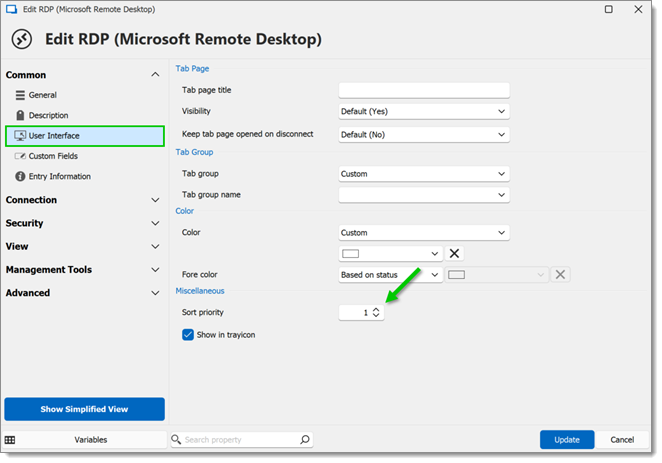This screenshot has width=662, height=463.
Task: Expand the Advanced section
Action: (155, 293)
